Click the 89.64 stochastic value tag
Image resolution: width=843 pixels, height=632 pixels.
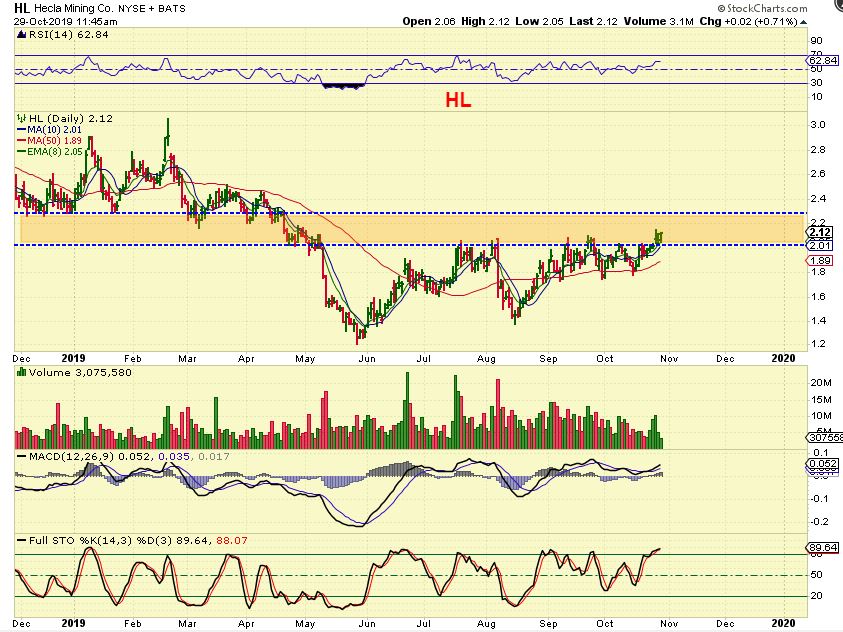[823, 548]
